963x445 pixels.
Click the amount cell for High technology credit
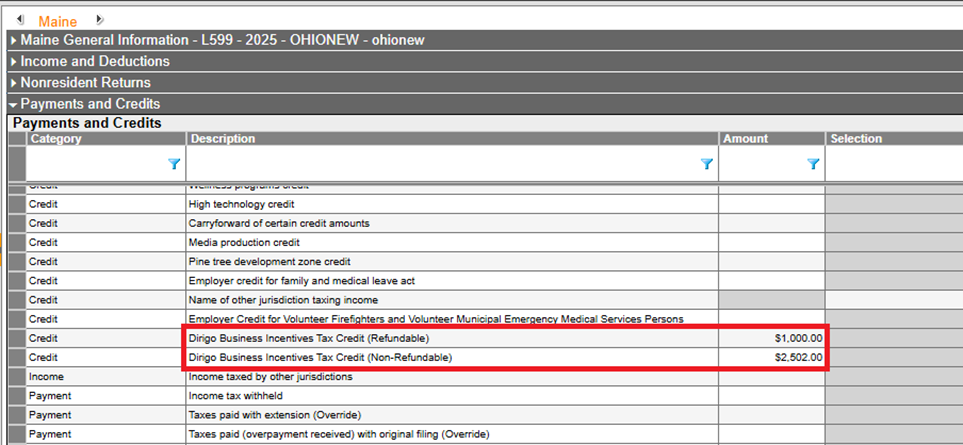point(771,204)
